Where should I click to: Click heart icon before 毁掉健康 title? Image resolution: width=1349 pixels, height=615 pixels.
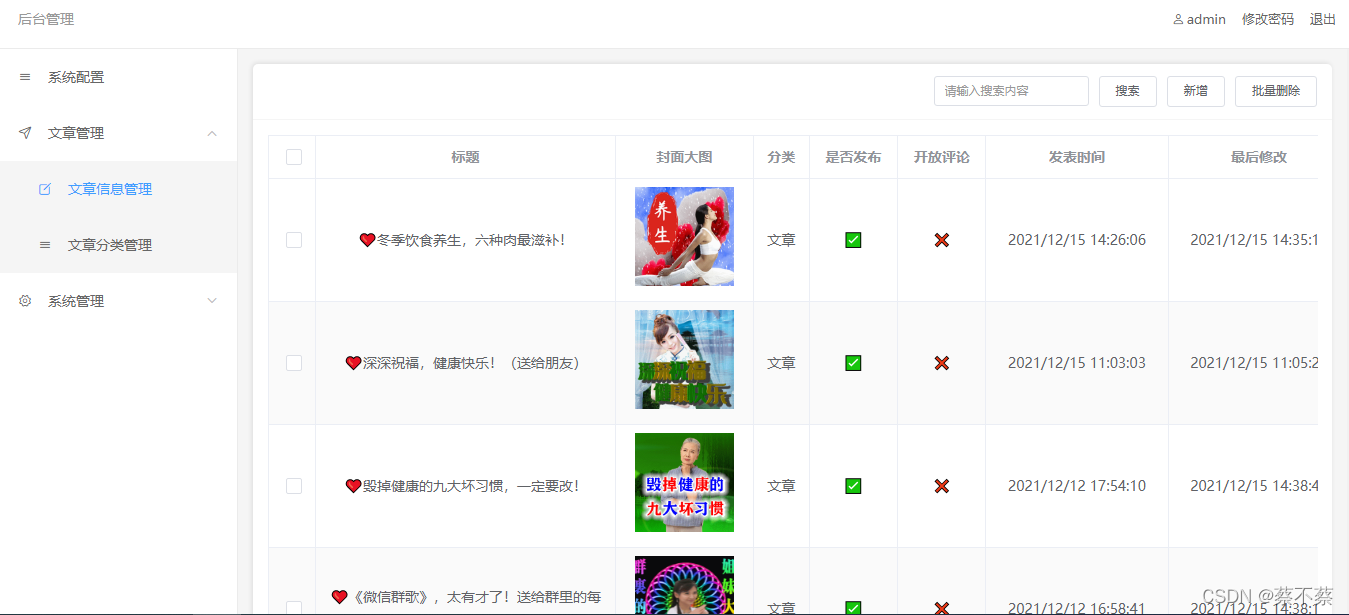point(353,486)
